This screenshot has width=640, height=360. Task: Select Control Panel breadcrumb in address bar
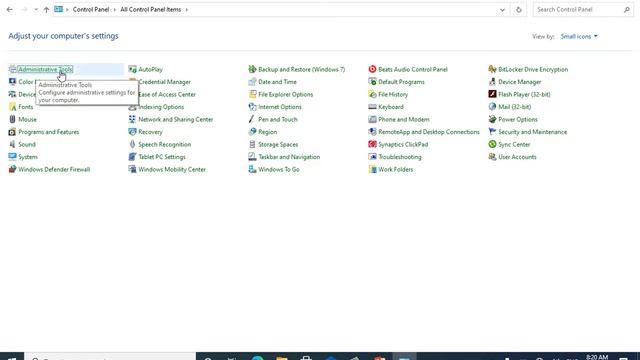coord(91,9)
